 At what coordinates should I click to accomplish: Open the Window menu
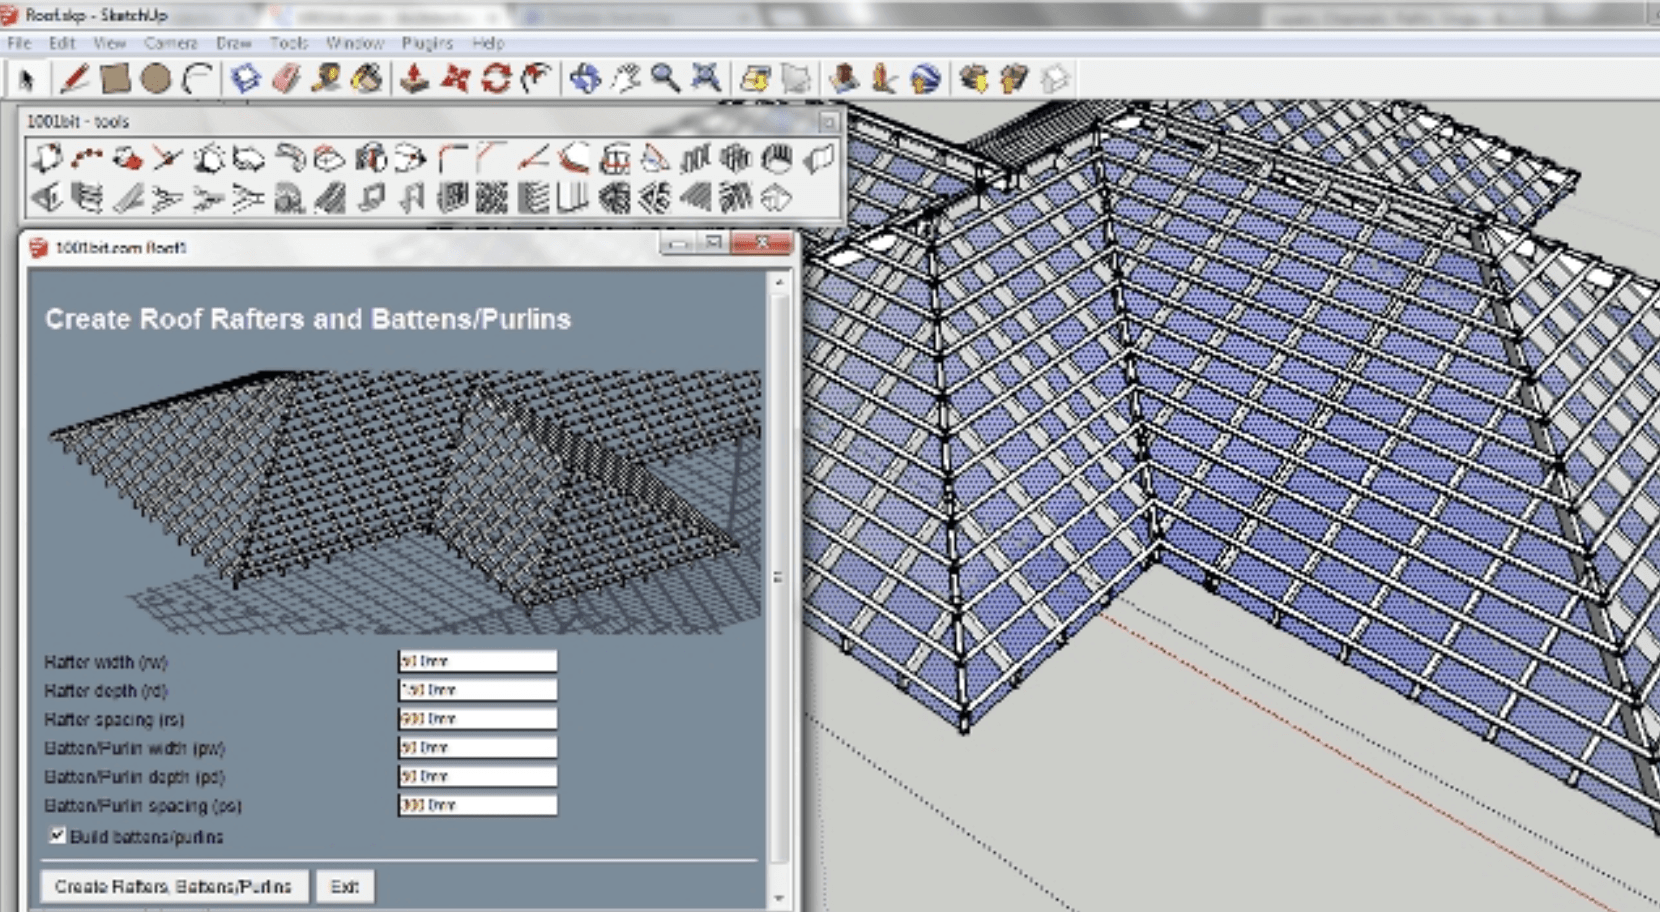[x=355, y=43]
